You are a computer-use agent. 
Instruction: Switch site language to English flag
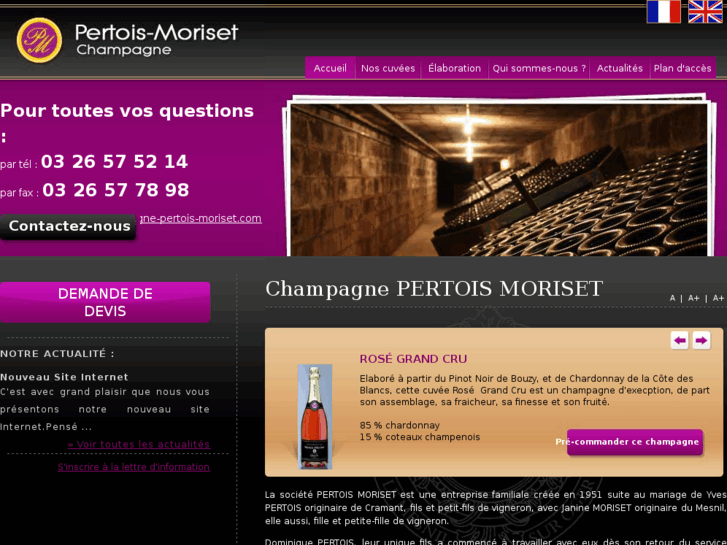(x=705, y=12)
